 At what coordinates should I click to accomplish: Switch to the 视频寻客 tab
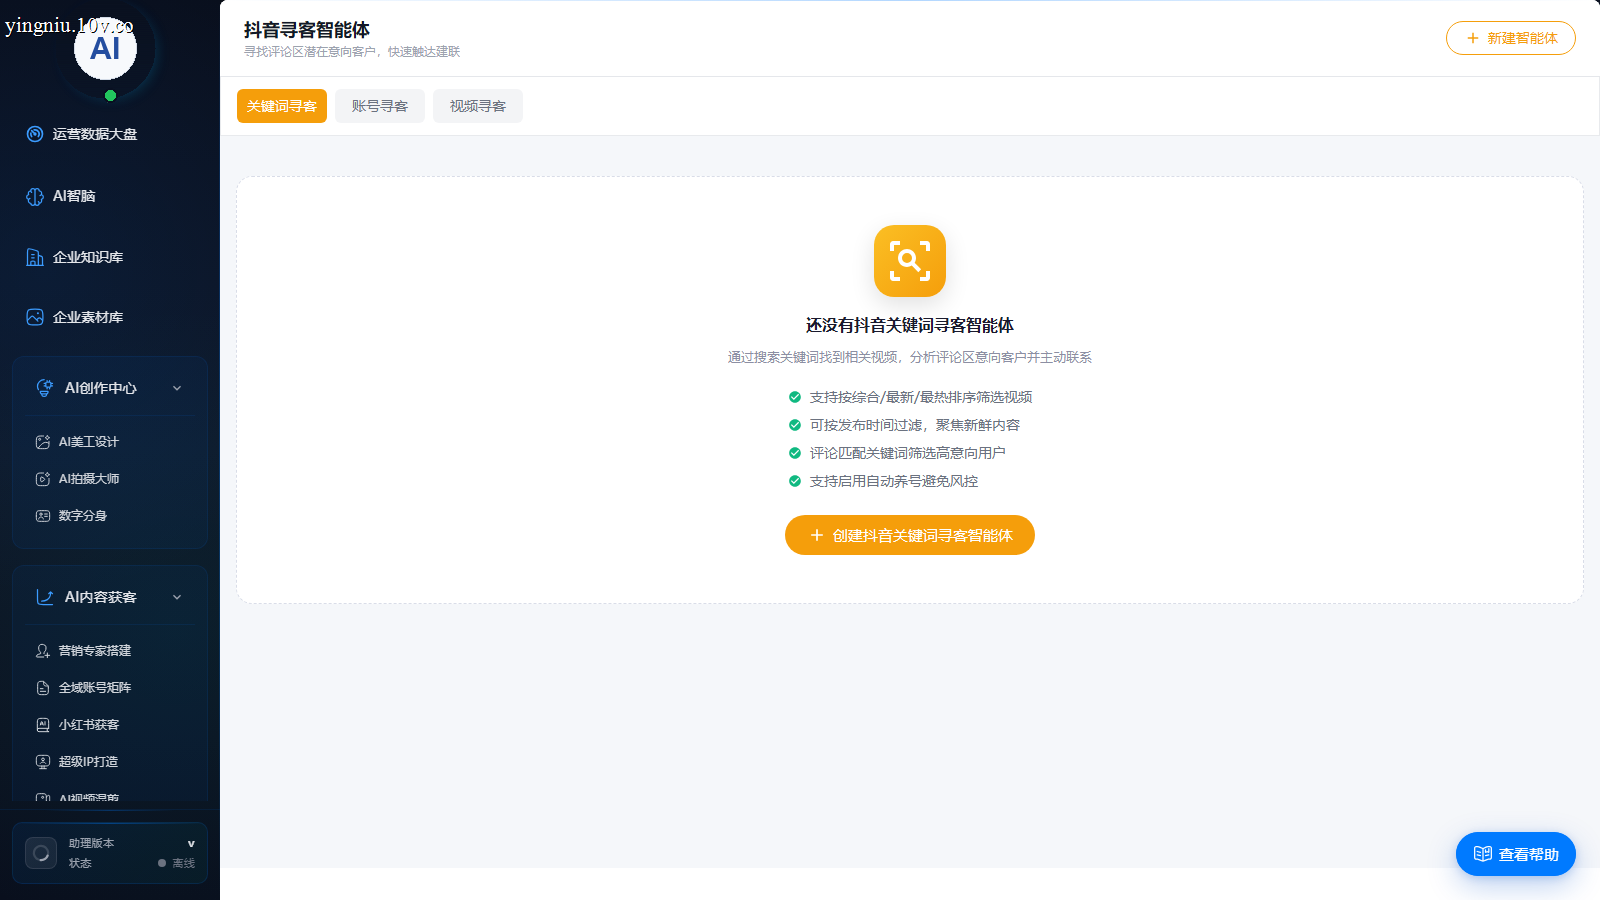pos(478,106)
